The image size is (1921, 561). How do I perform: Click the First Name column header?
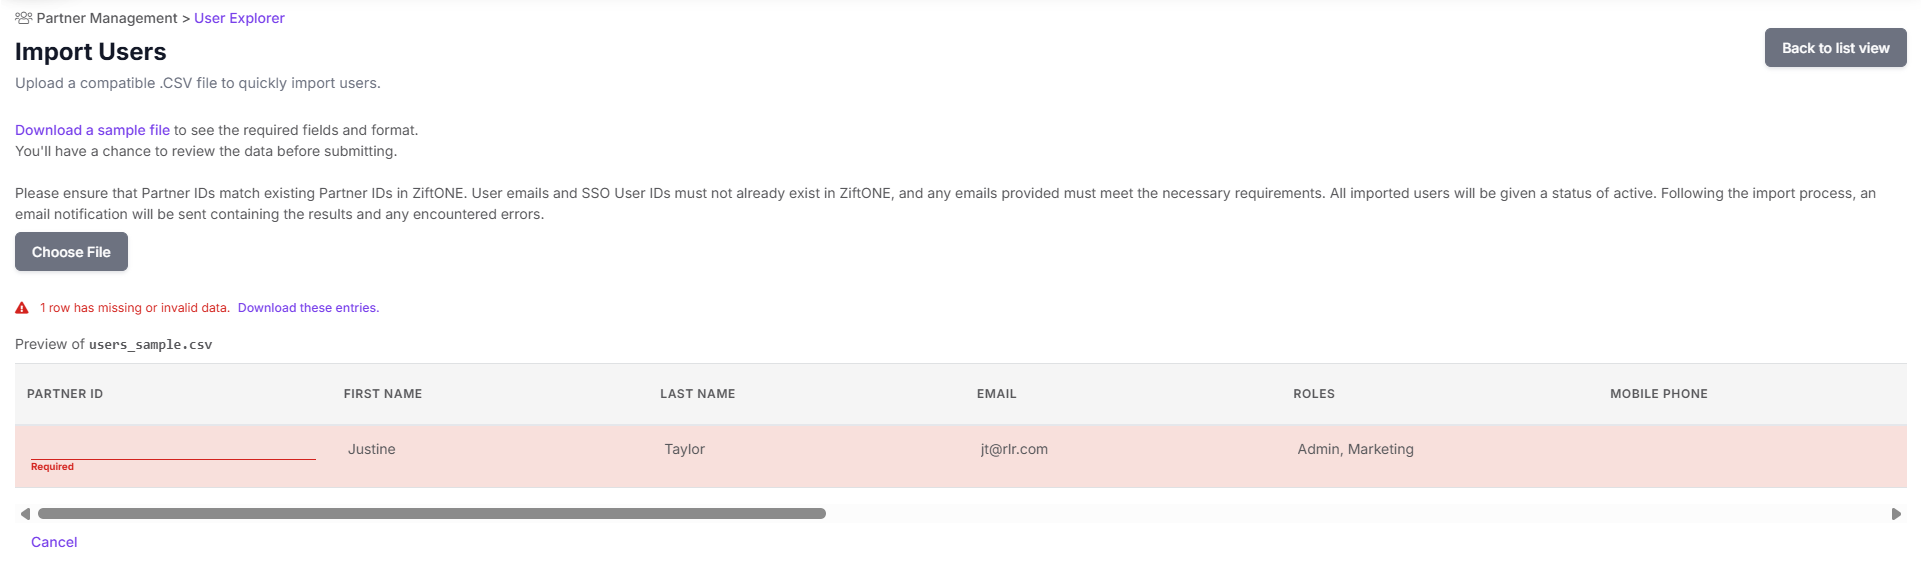pos(383,394)
